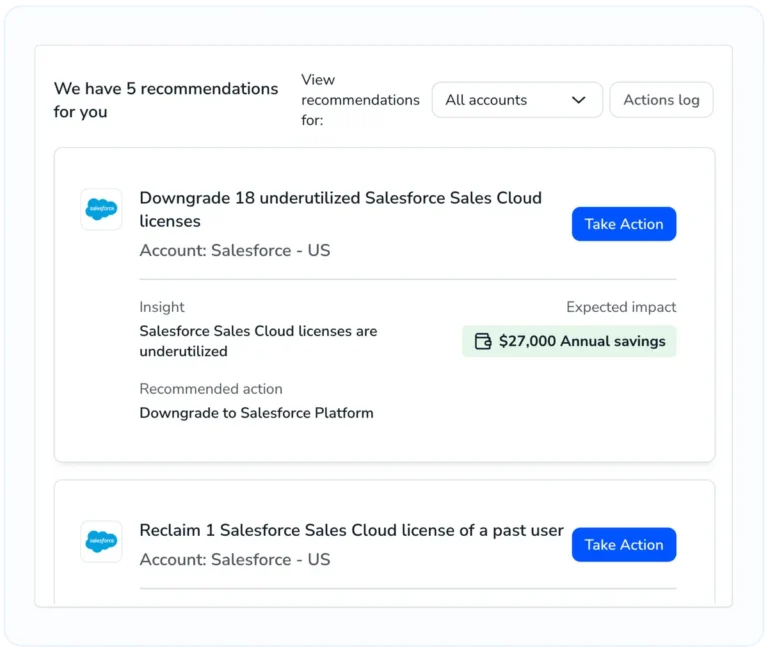The height and width of the screenshot is (651, 768).
Task: Click the chevron arrow in All accounts selector
Action: (578, 100)
